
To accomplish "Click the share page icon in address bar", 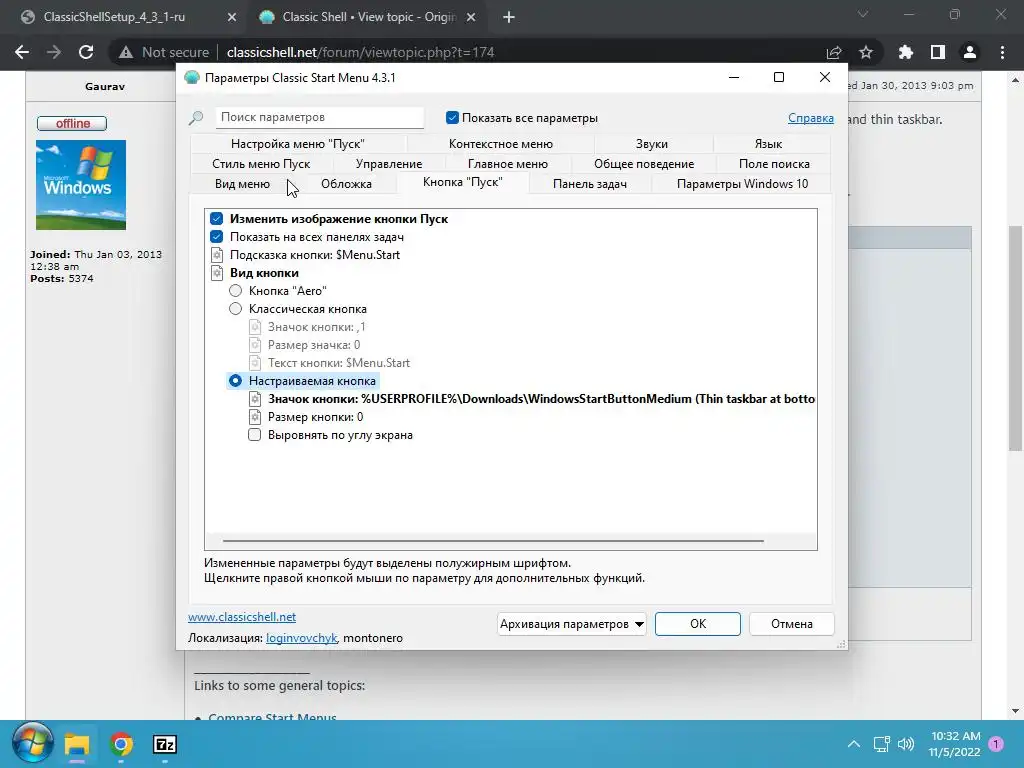I will (x=834, y=52).
